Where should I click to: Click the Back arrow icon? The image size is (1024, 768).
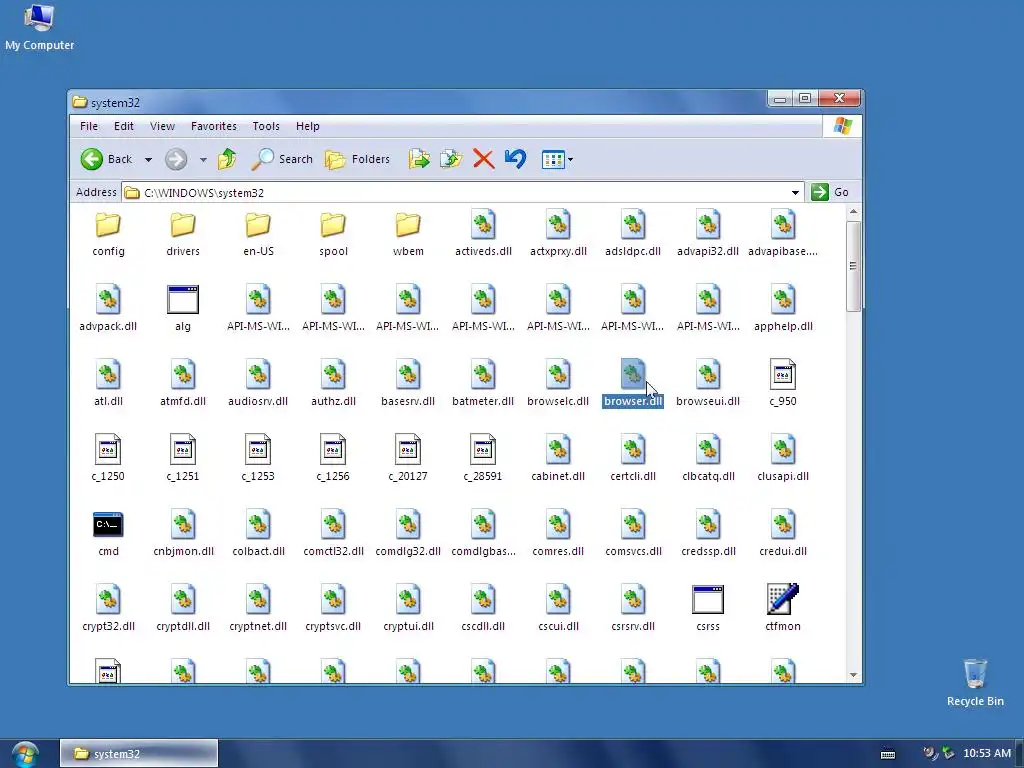[x=91, y=159]
